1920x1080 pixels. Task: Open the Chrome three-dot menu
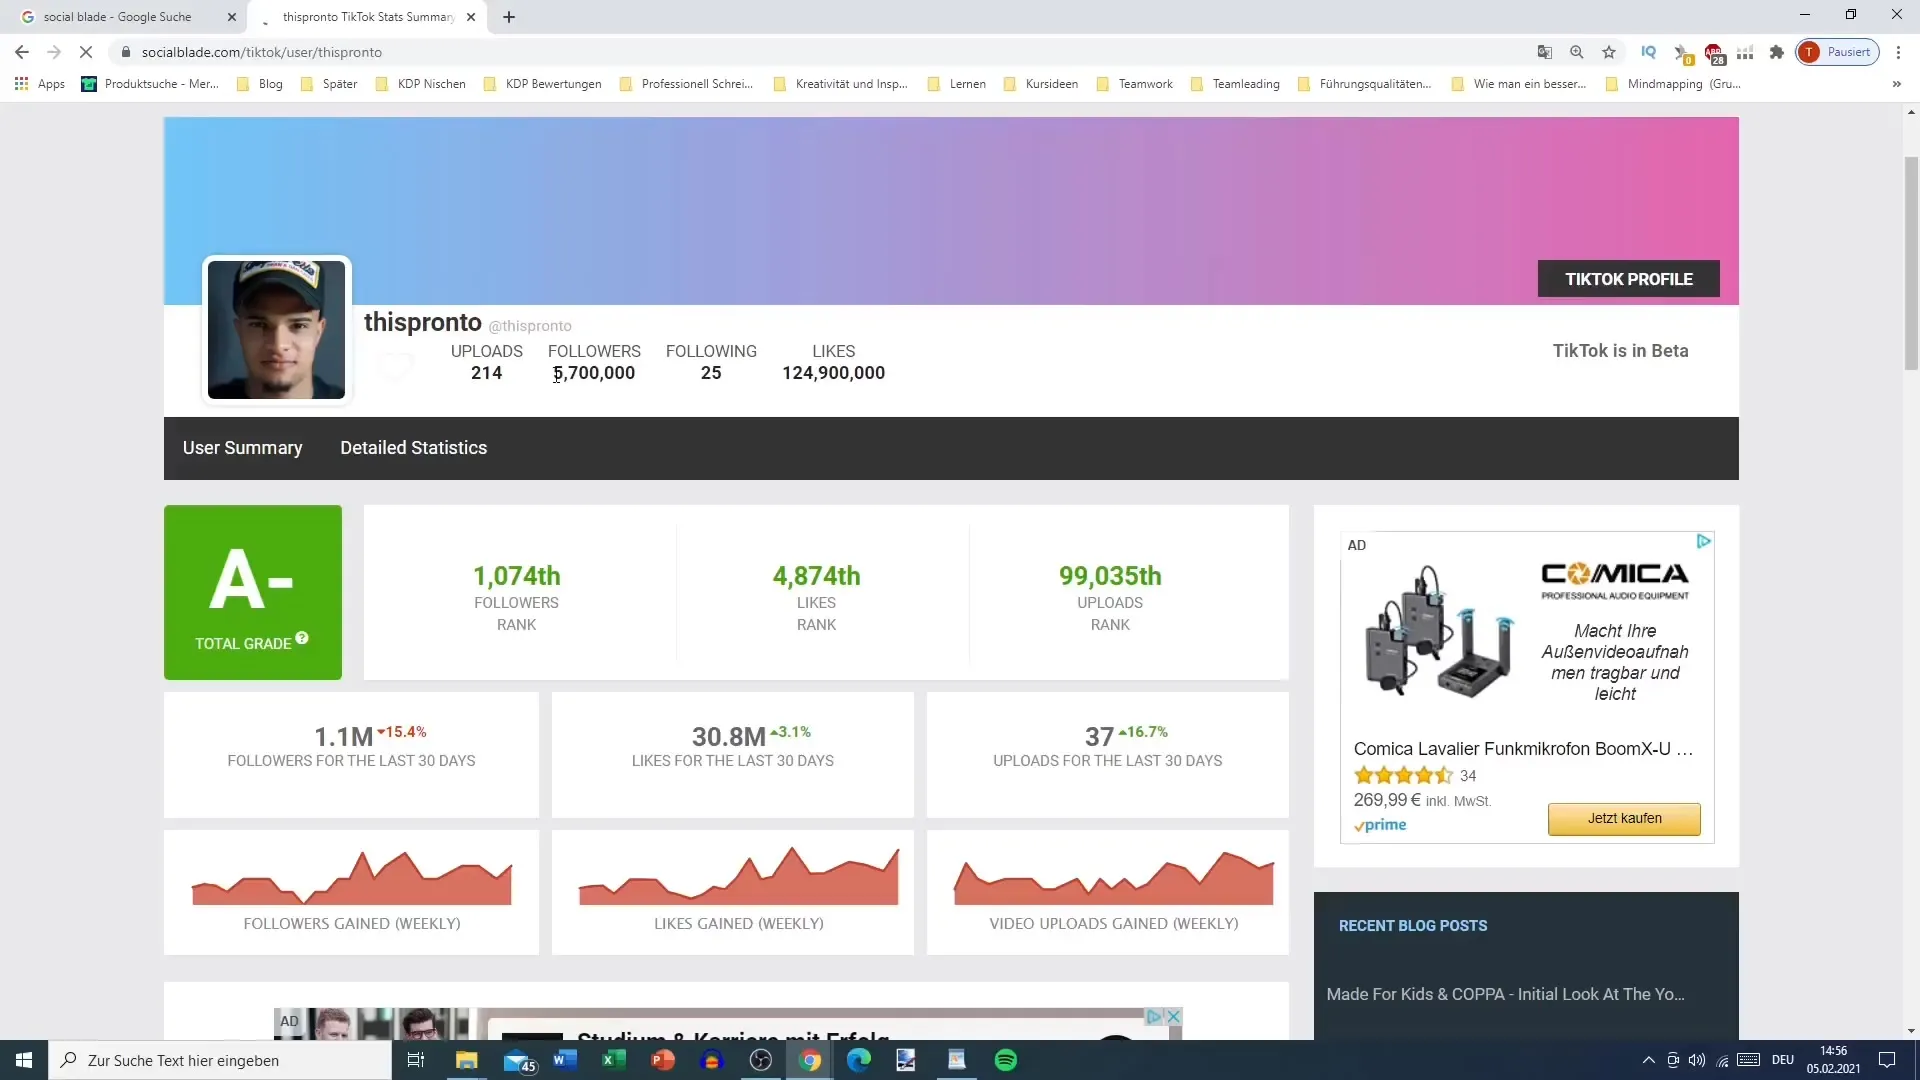pyautogui.click(x=1898, y=52)
